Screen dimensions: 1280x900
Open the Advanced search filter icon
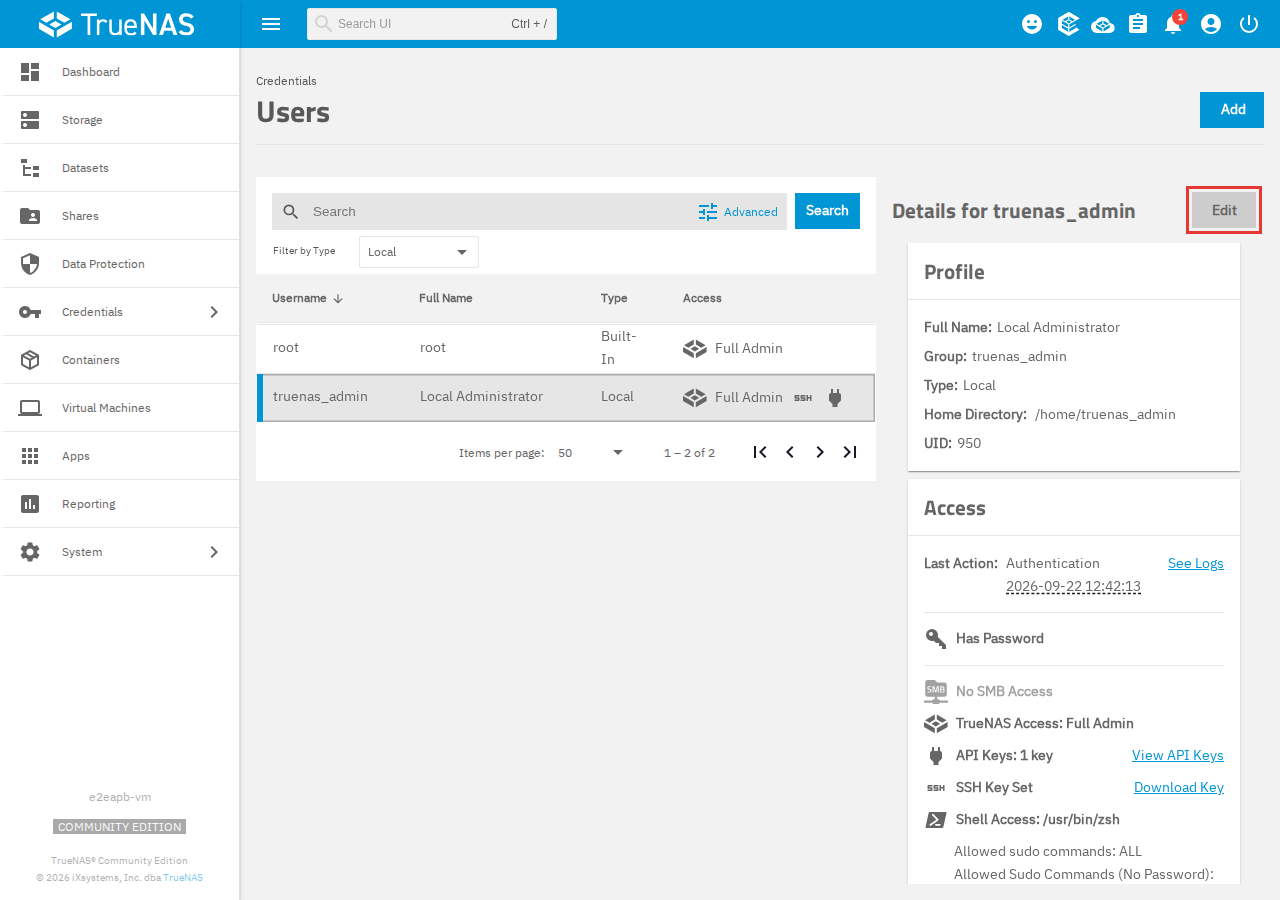click(708, 212)
